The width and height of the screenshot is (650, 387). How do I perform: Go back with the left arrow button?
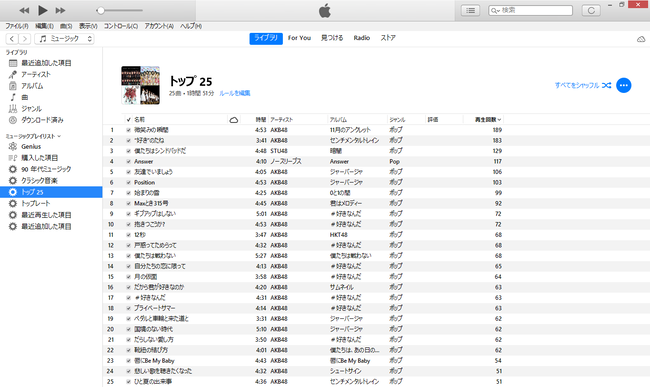click(12, 39)
